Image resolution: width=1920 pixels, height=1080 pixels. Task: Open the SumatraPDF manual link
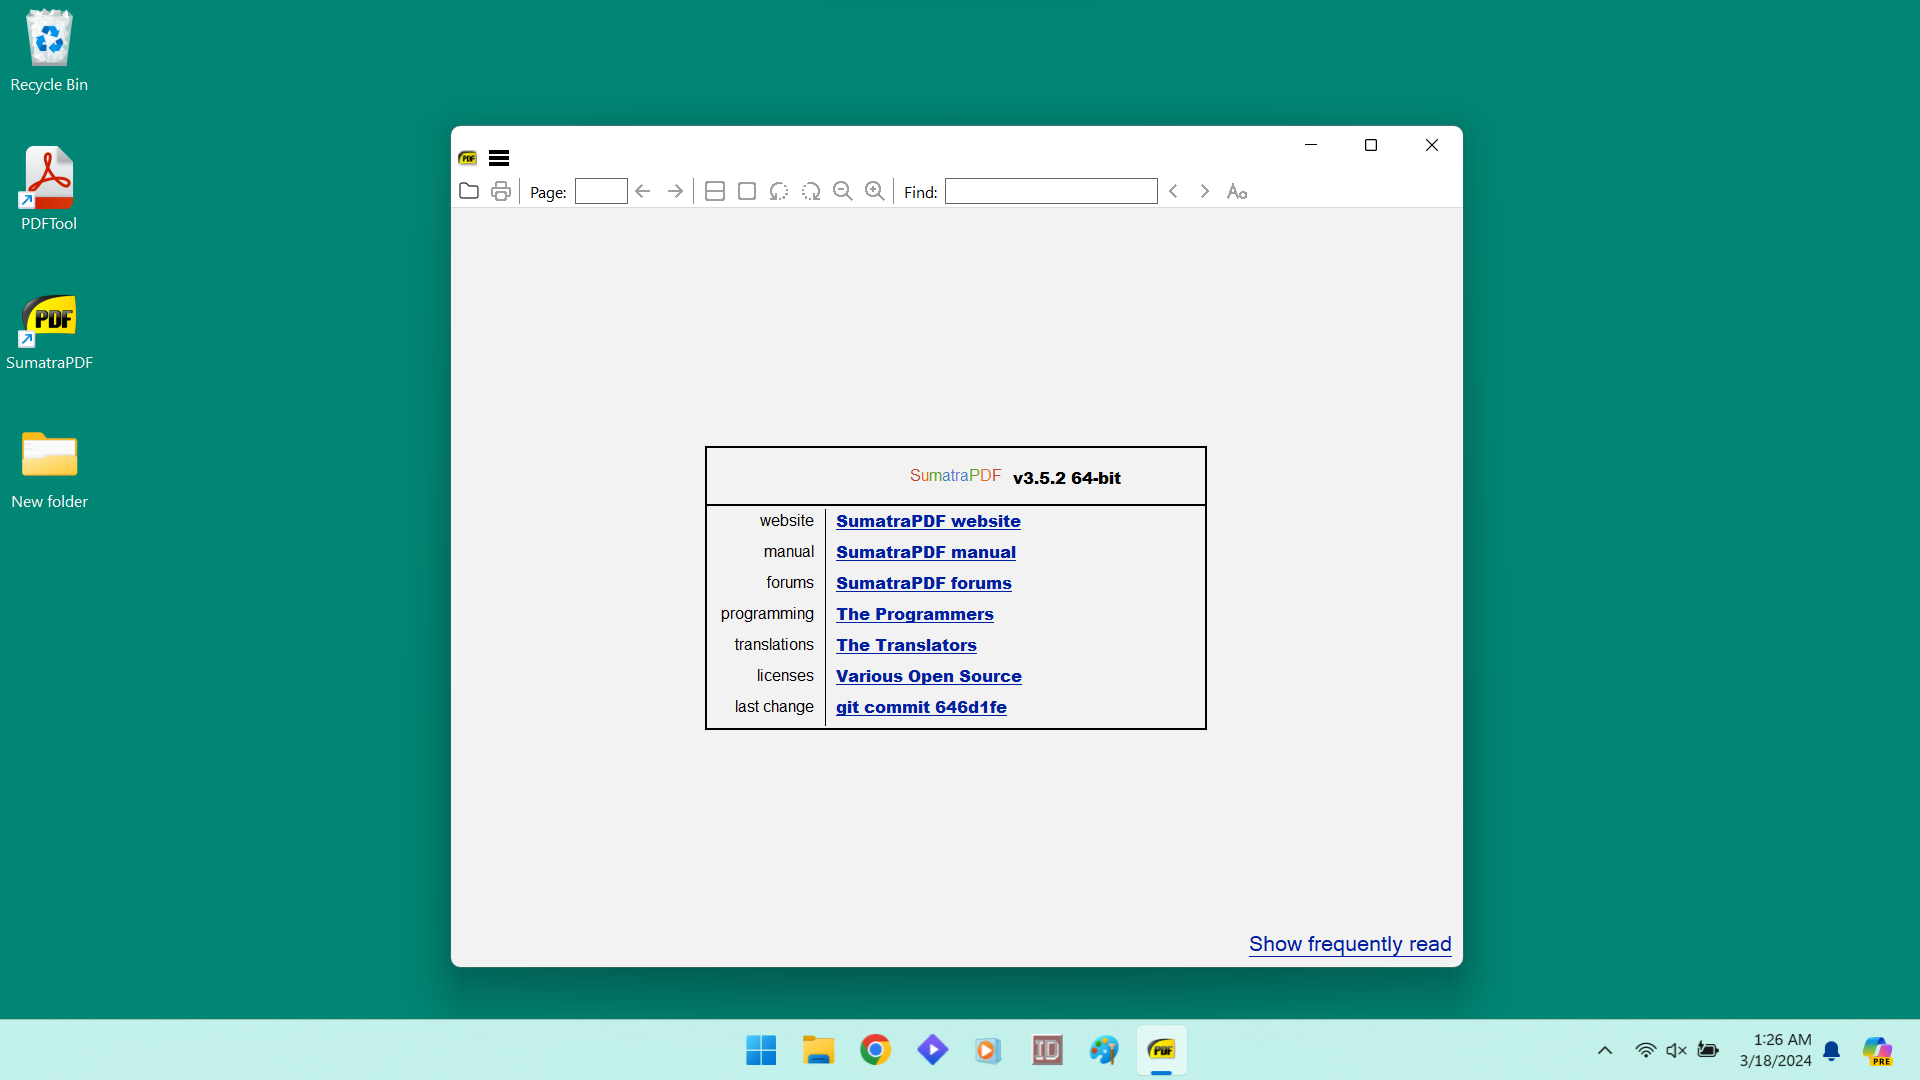[926, 552]
